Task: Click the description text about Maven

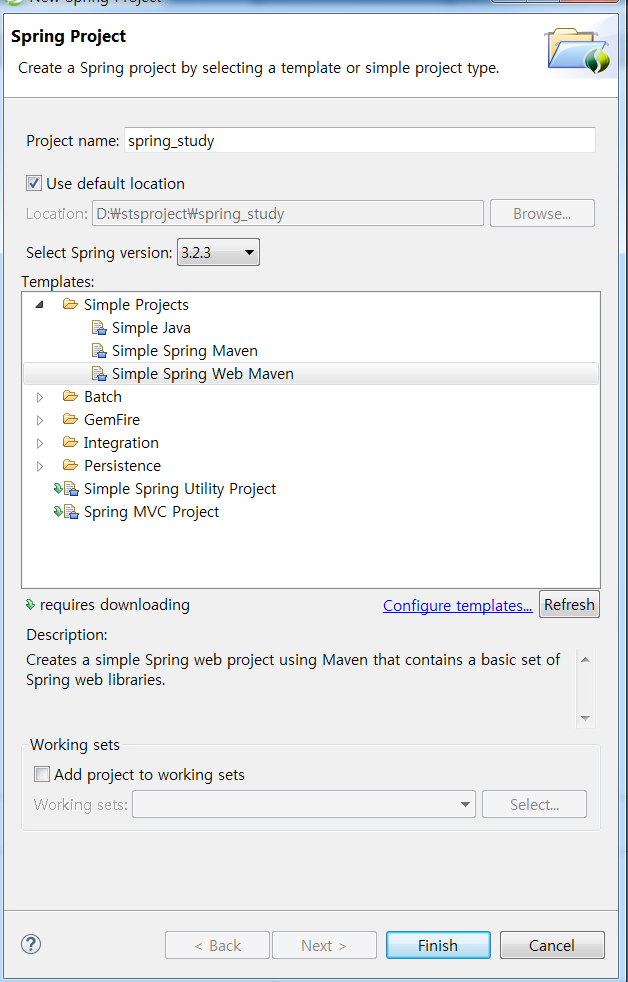Action: click(x=293, y=669)
